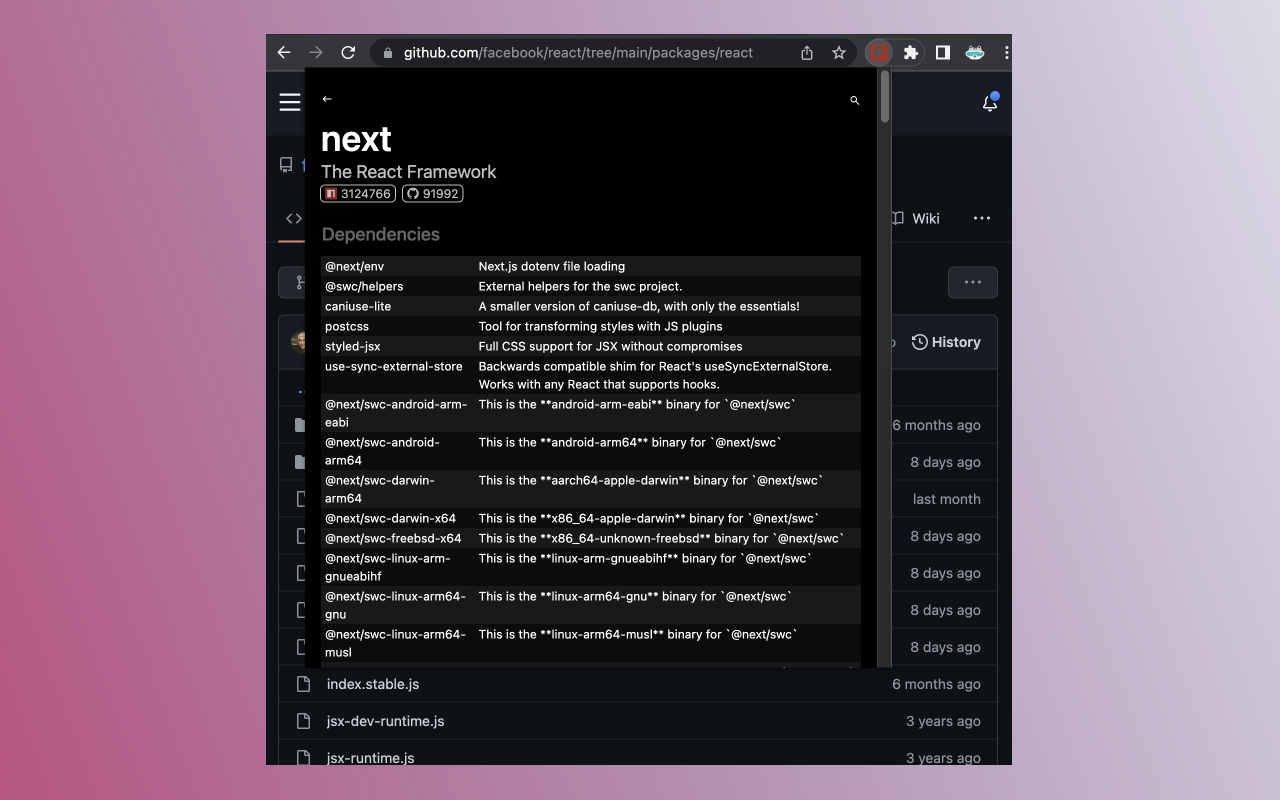
Task: Switch to the Wiki tab
Action: coord(915,218)
